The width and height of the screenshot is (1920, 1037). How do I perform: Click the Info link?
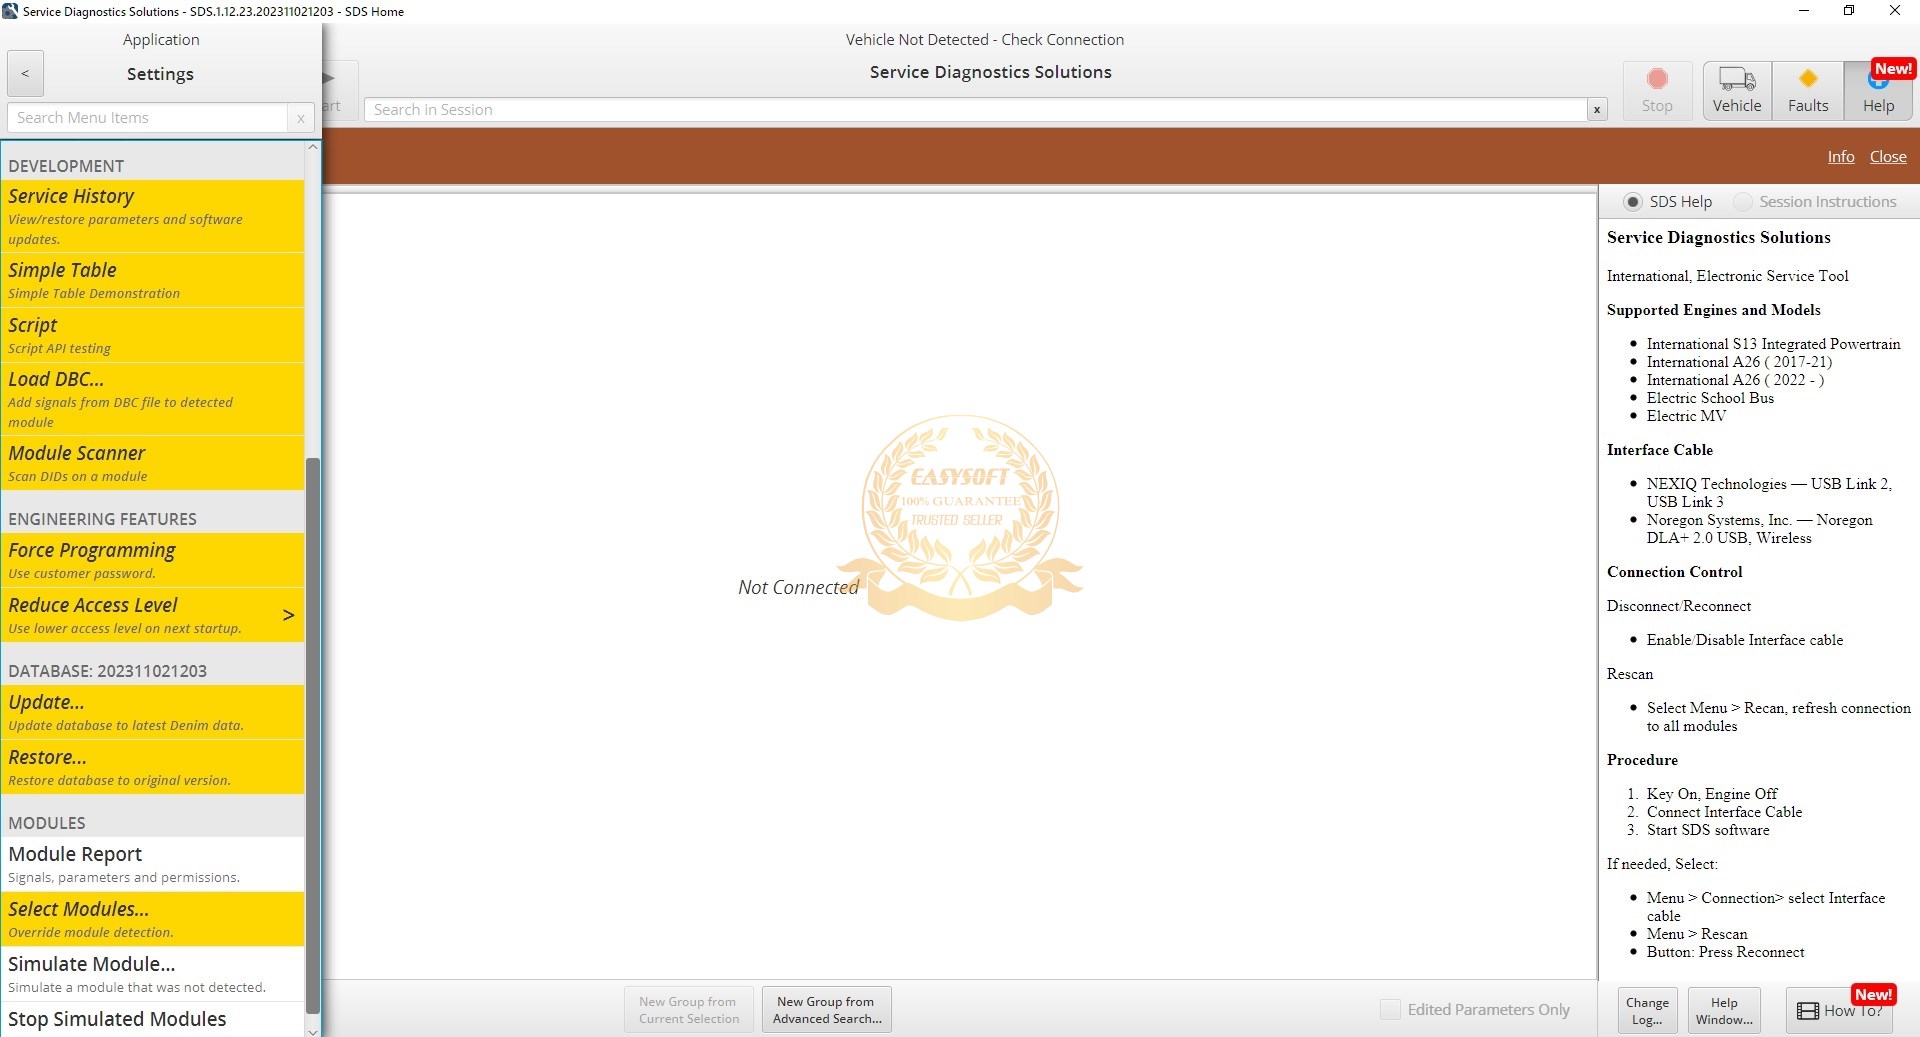(1840, 157)
